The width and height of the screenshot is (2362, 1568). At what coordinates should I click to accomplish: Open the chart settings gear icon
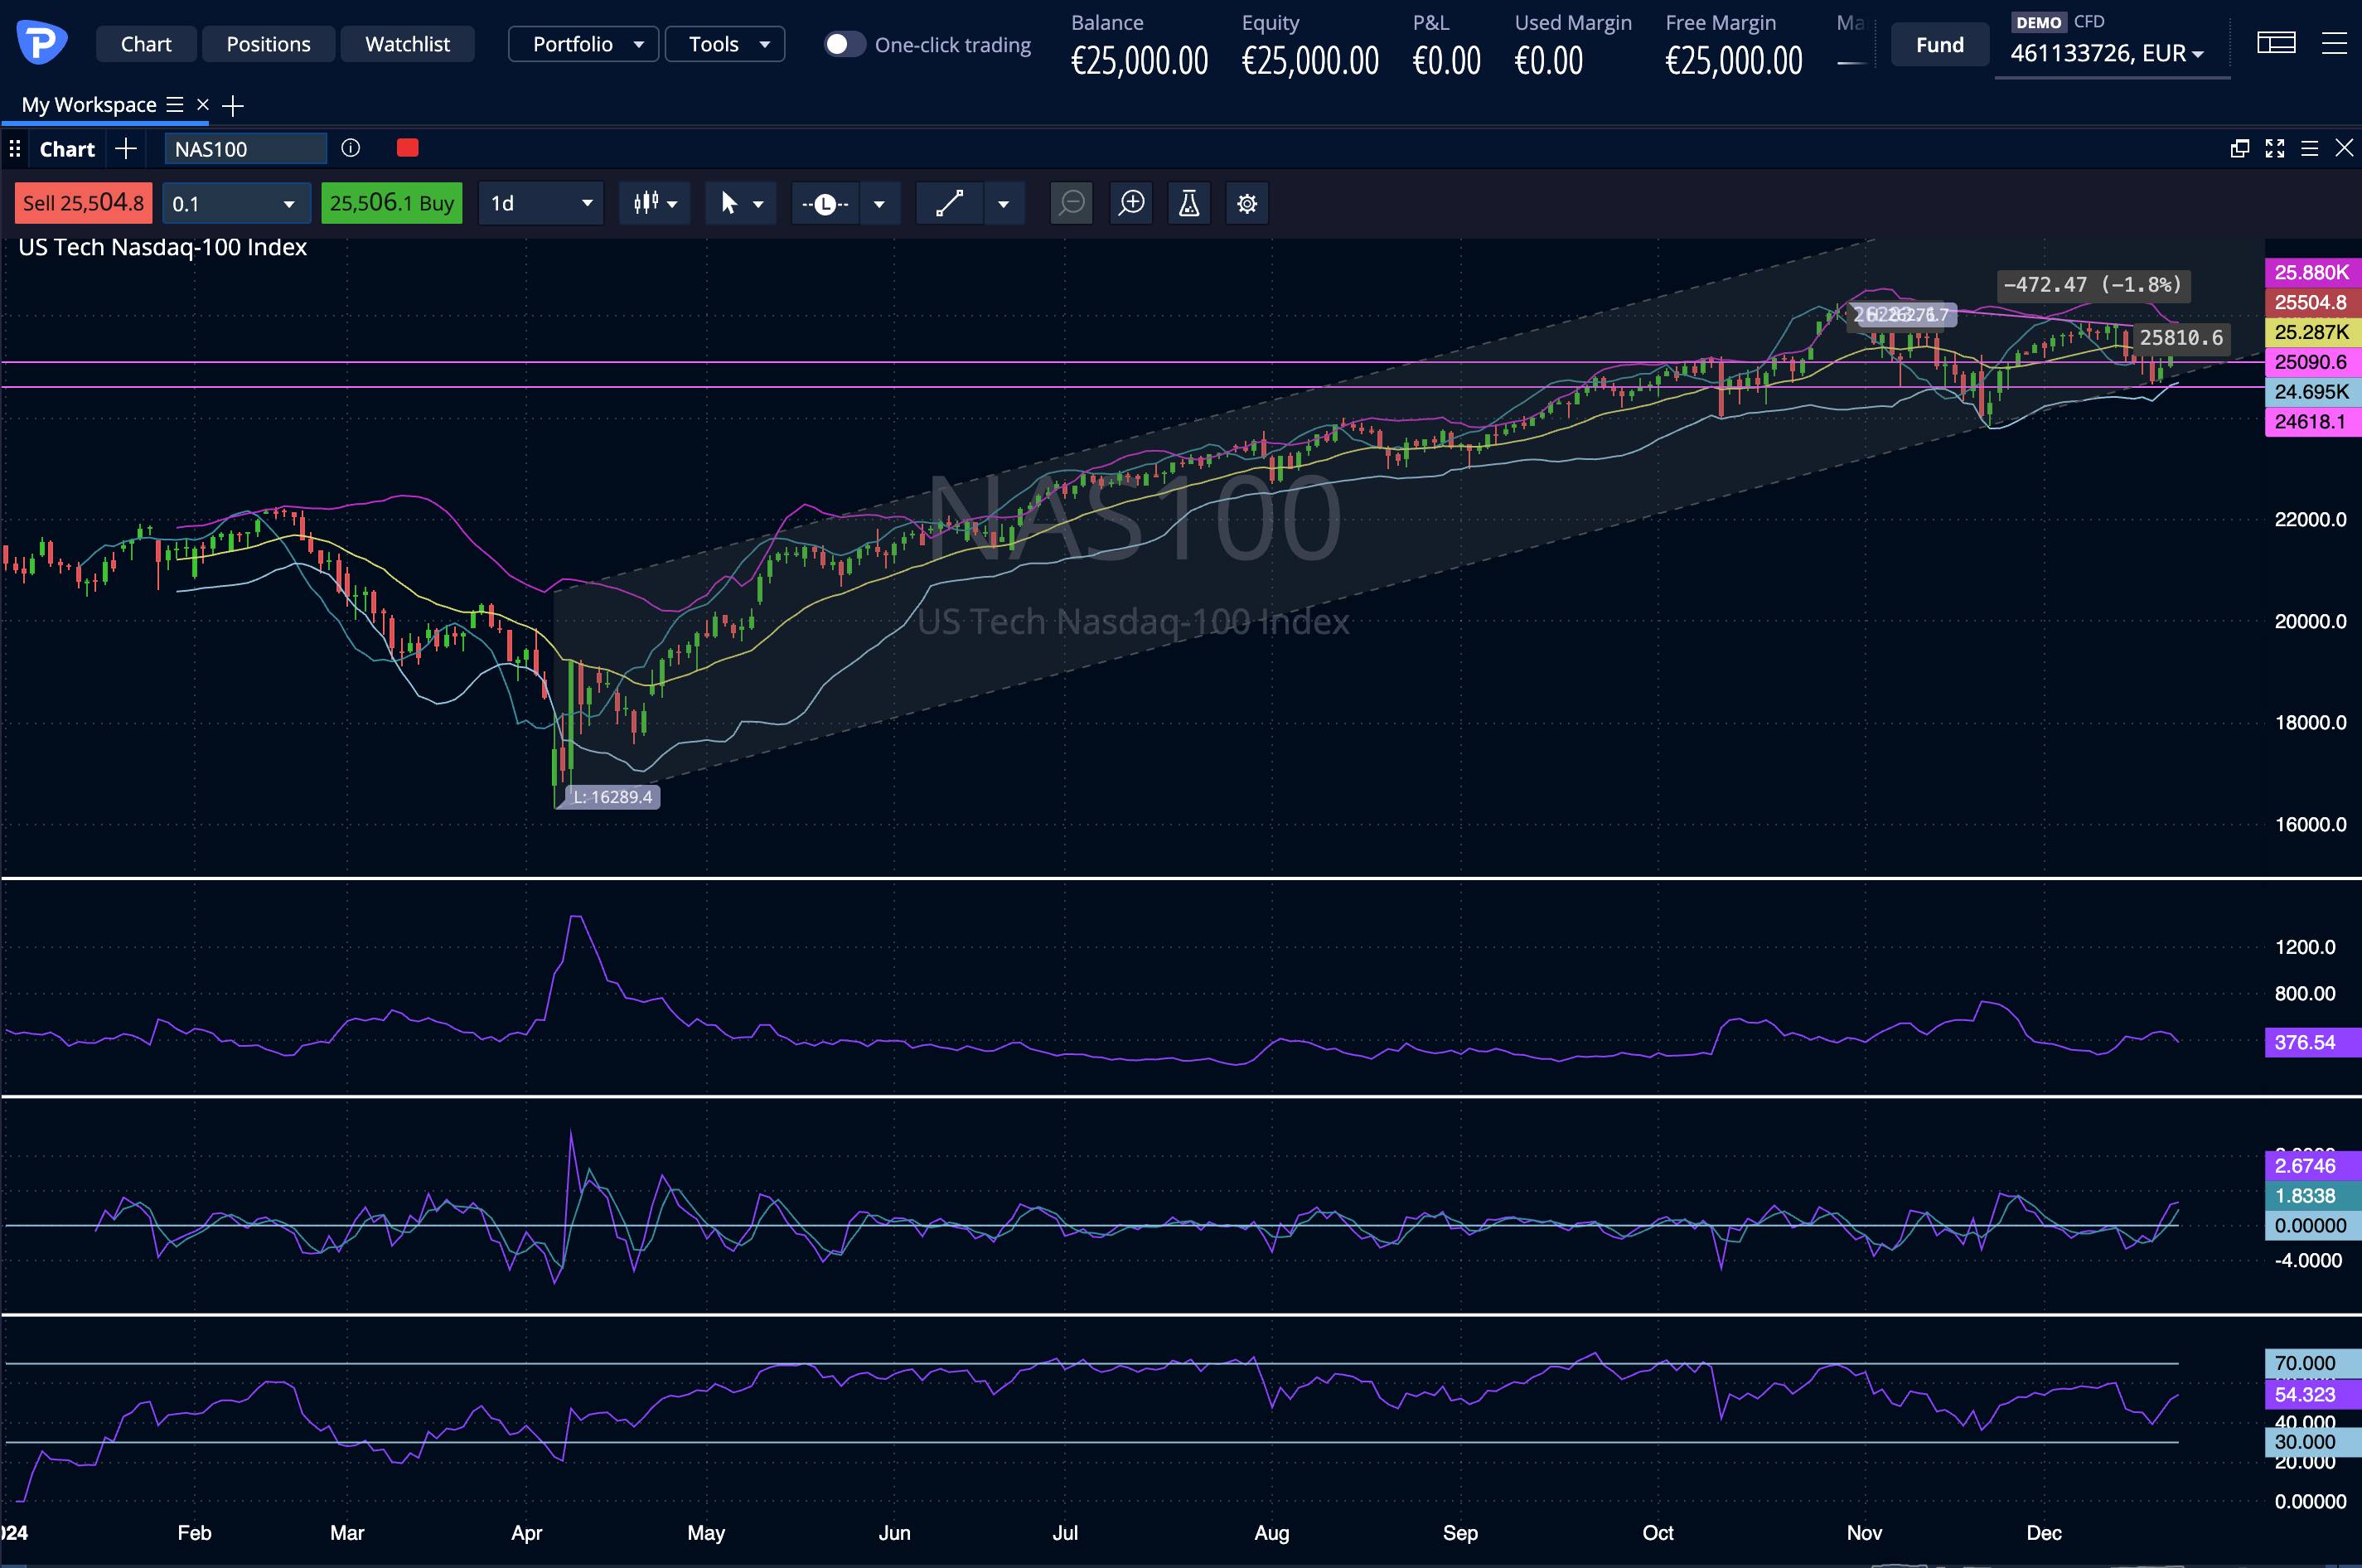(1246, 203)
